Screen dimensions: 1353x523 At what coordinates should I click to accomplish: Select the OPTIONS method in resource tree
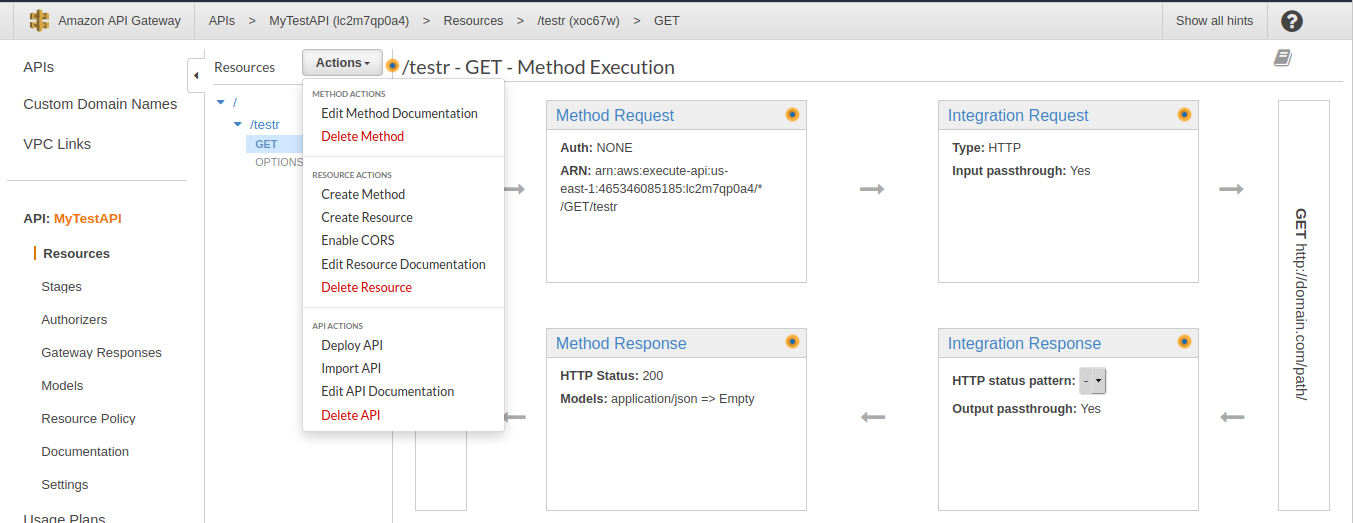pos(278,162)
